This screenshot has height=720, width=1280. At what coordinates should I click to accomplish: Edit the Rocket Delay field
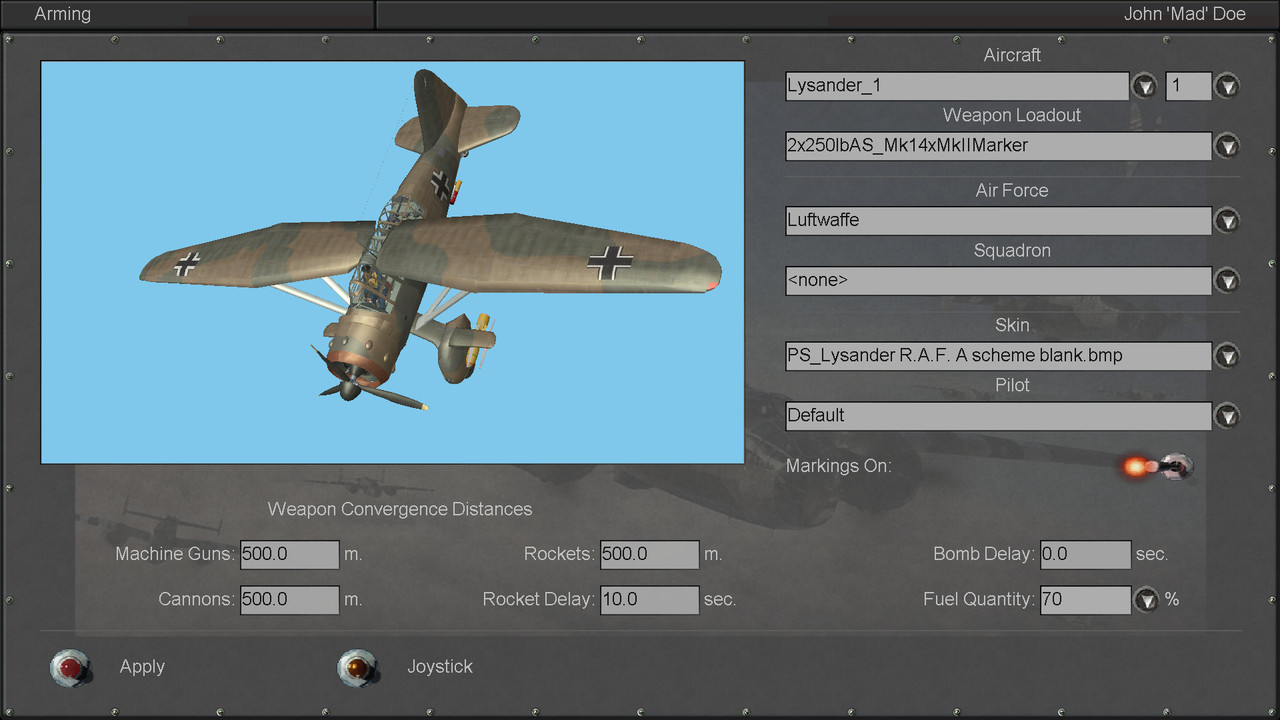[x=650, y=600]
